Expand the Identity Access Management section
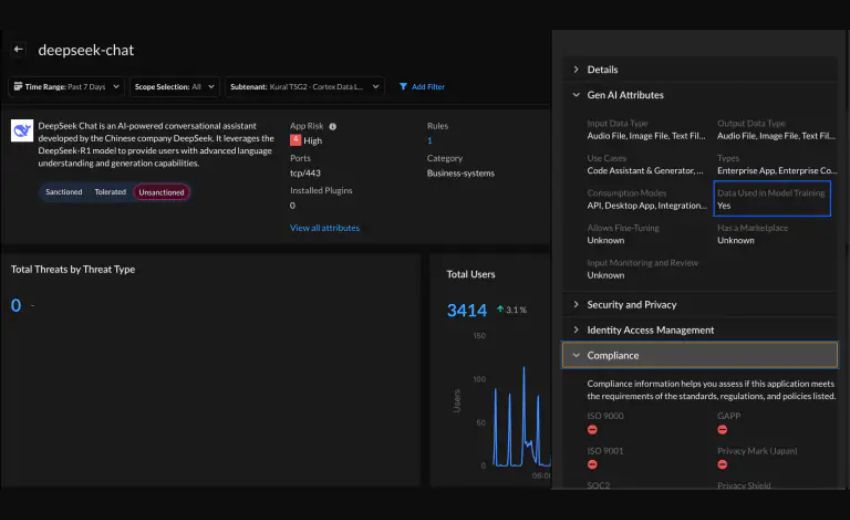850x520 pixels. [700, 330]
